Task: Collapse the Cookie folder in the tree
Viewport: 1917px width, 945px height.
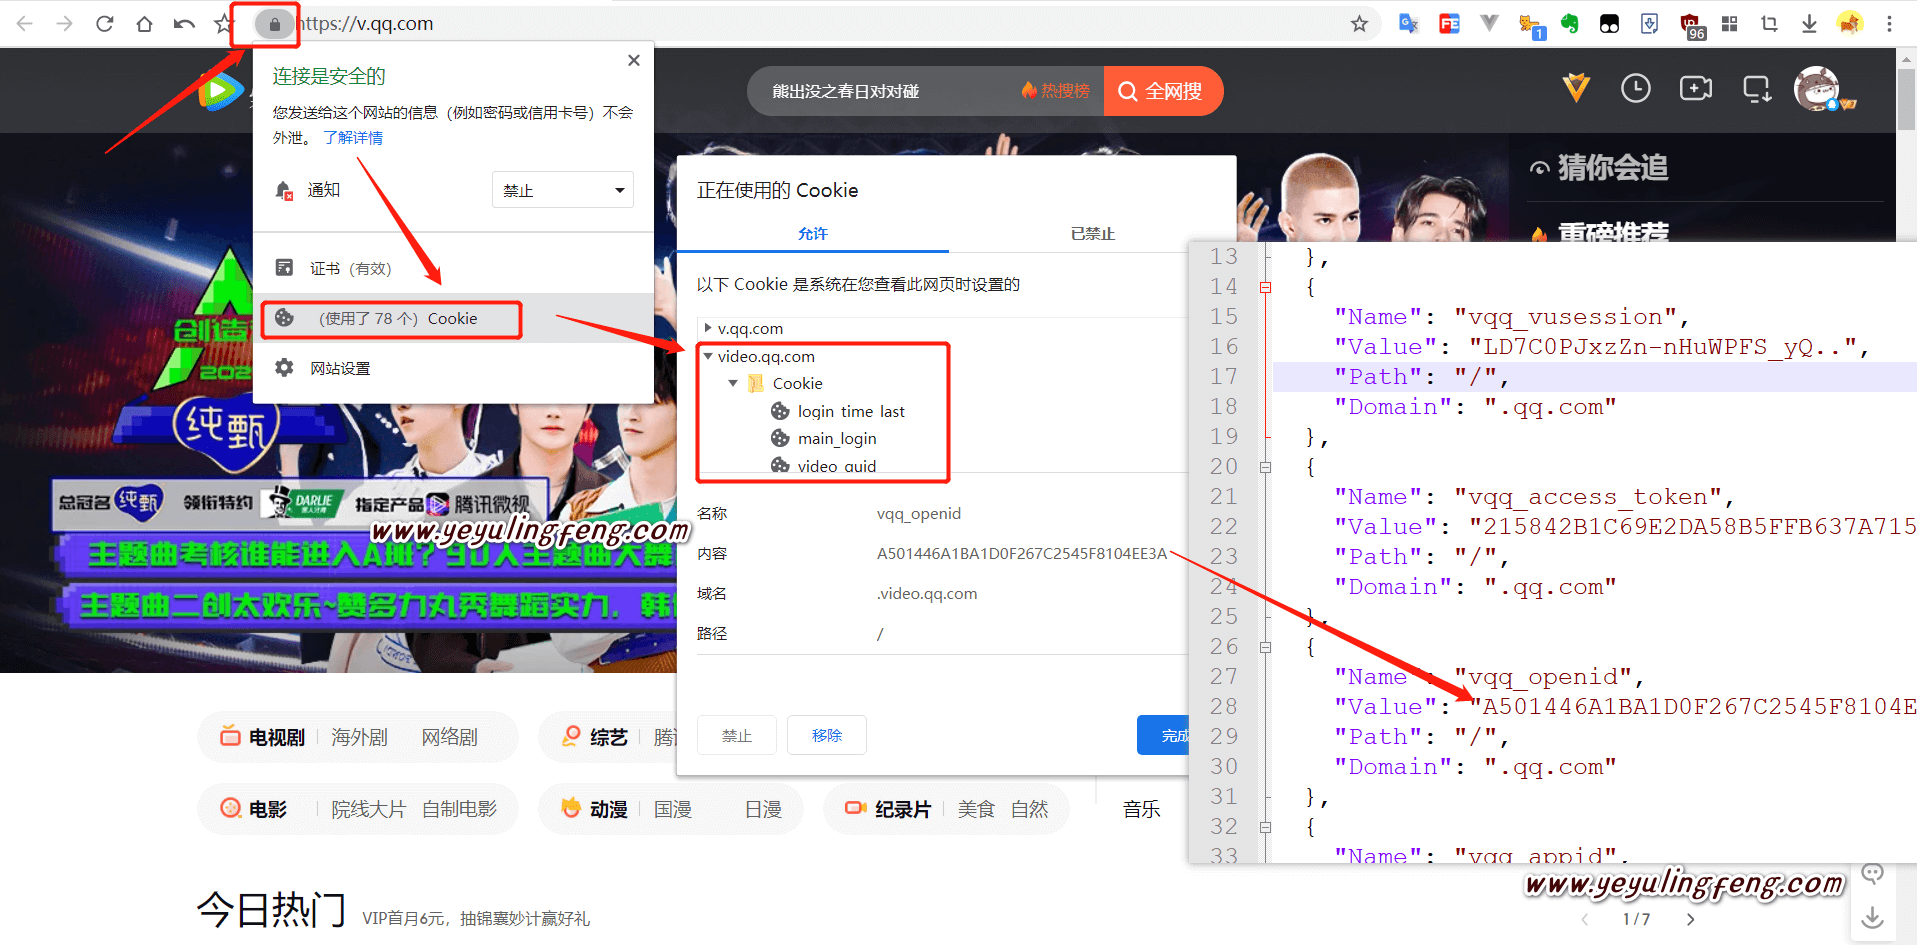Action: coord(733,383)
